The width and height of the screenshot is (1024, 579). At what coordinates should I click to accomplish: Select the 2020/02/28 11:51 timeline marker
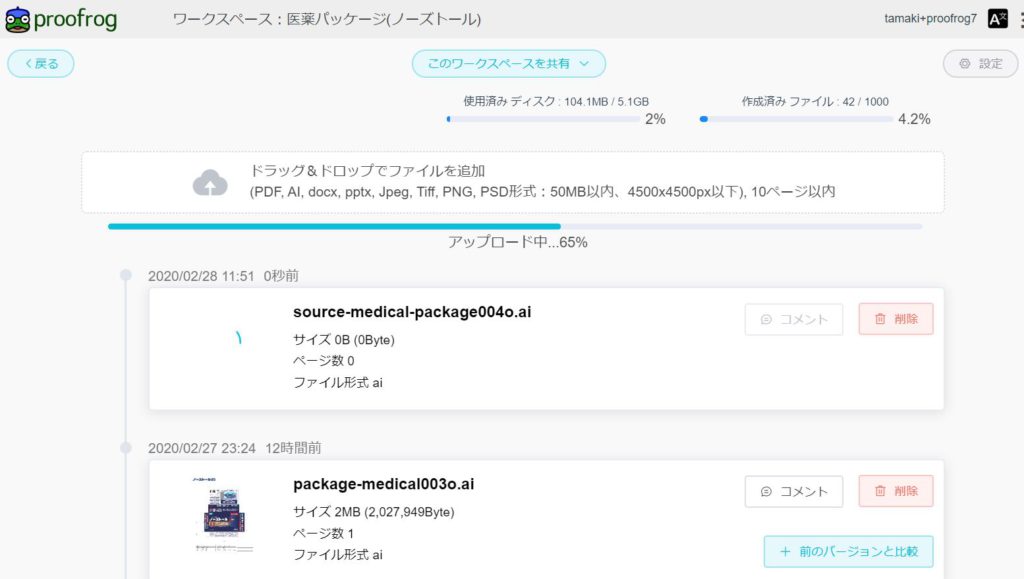[126, 275]
